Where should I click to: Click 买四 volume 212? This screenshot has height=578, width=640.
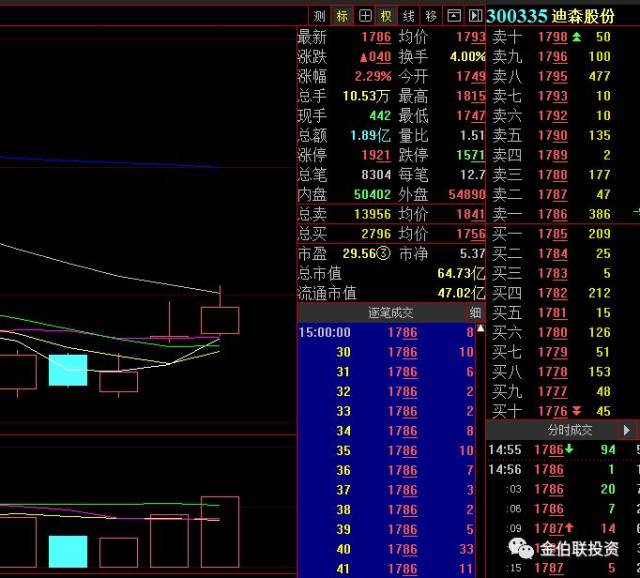click(x=599, y=293)
